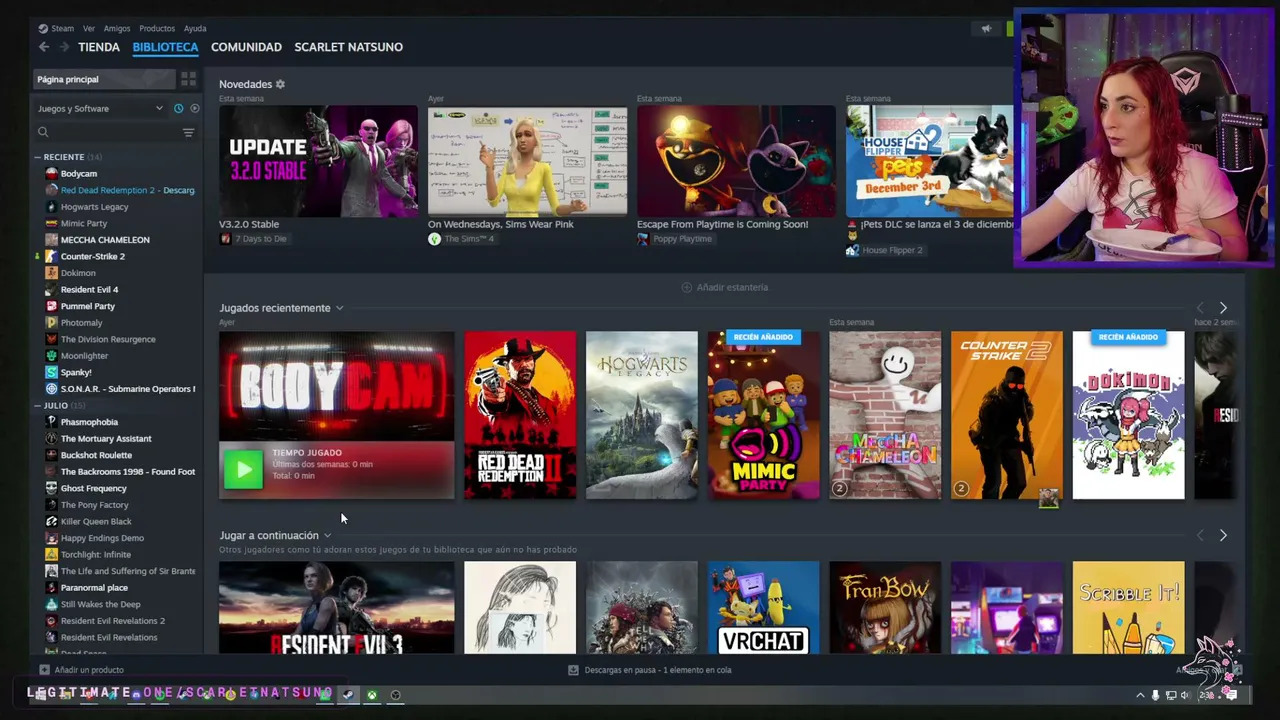Click the network tray icon
This screenshot has height=720, width=1280.
click(1170, 695)
